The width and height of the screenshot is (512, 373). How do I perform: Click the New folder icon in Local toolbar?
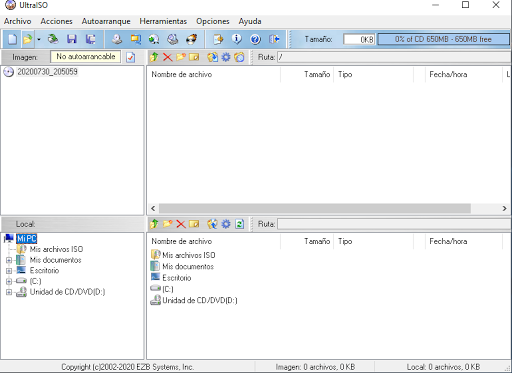[167, 224]
